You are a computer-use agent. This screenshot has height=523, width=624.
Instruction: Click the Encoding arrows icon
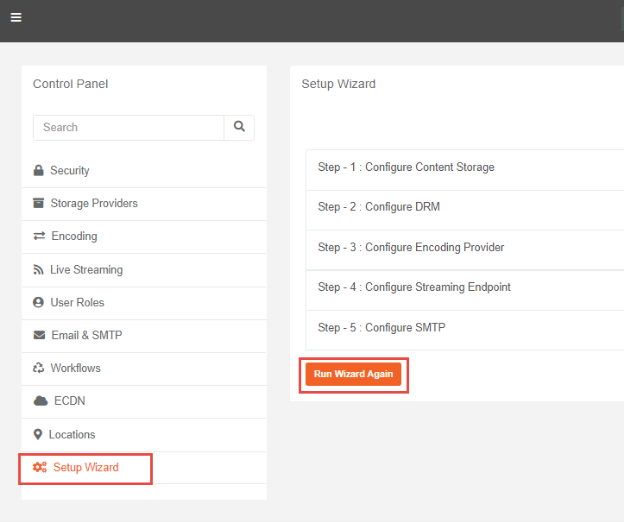point(39,237)
